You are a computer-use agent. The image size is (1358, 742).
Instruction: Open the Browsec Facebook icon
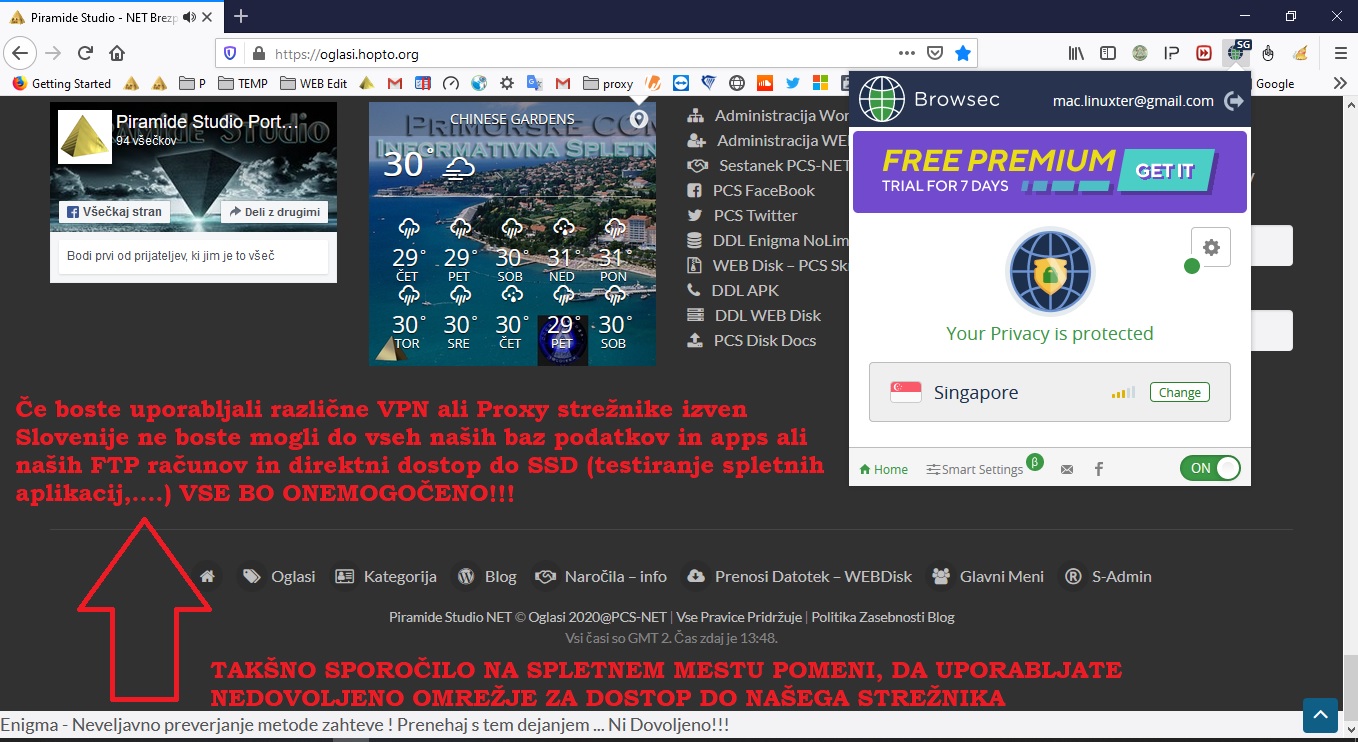[x=1099, y=469]
